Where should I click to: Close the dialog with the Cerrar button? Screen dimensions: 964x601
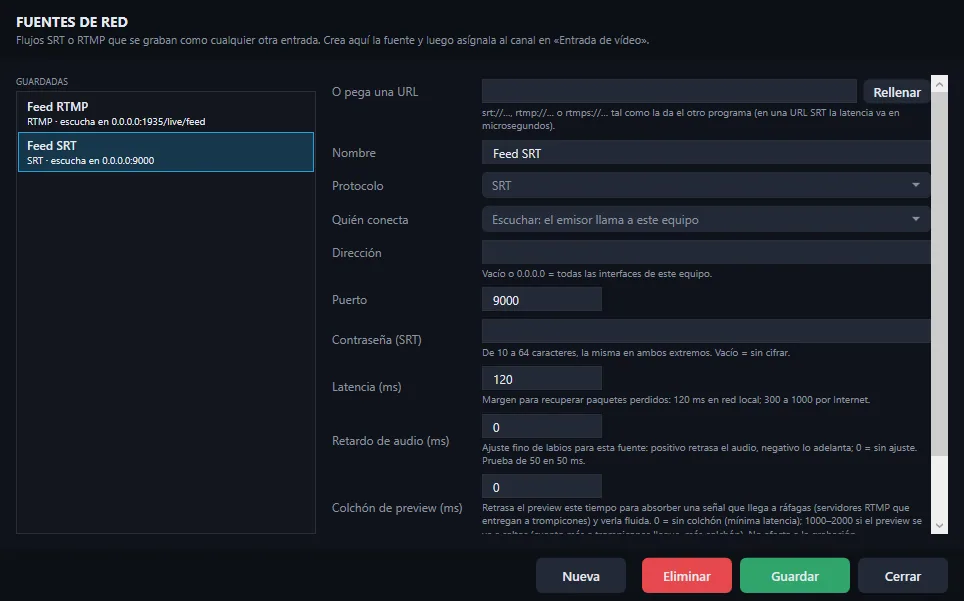point(903,576)
